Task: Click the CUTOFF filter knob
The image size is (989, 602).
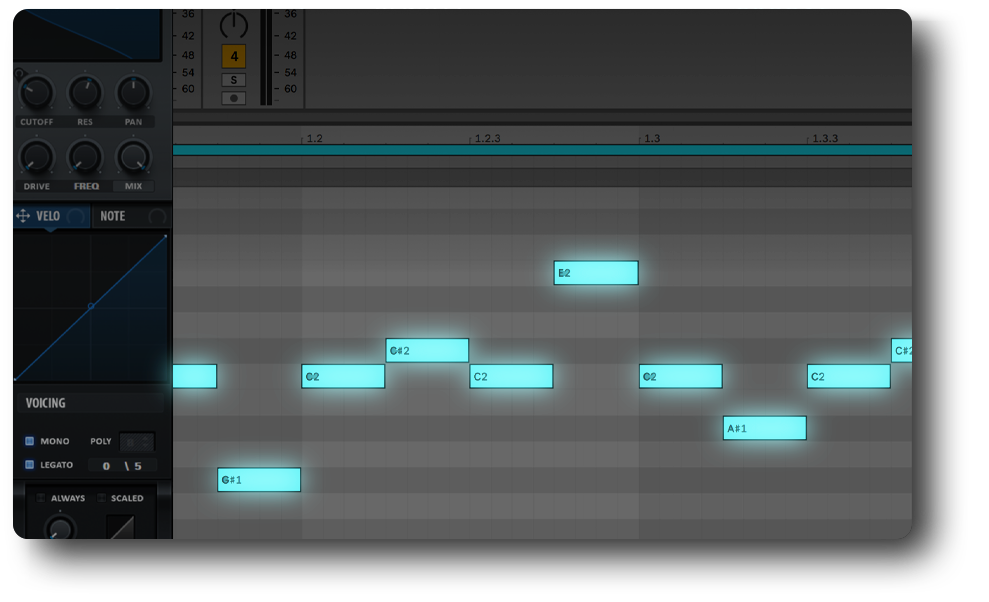Action: tap(36, 94)
